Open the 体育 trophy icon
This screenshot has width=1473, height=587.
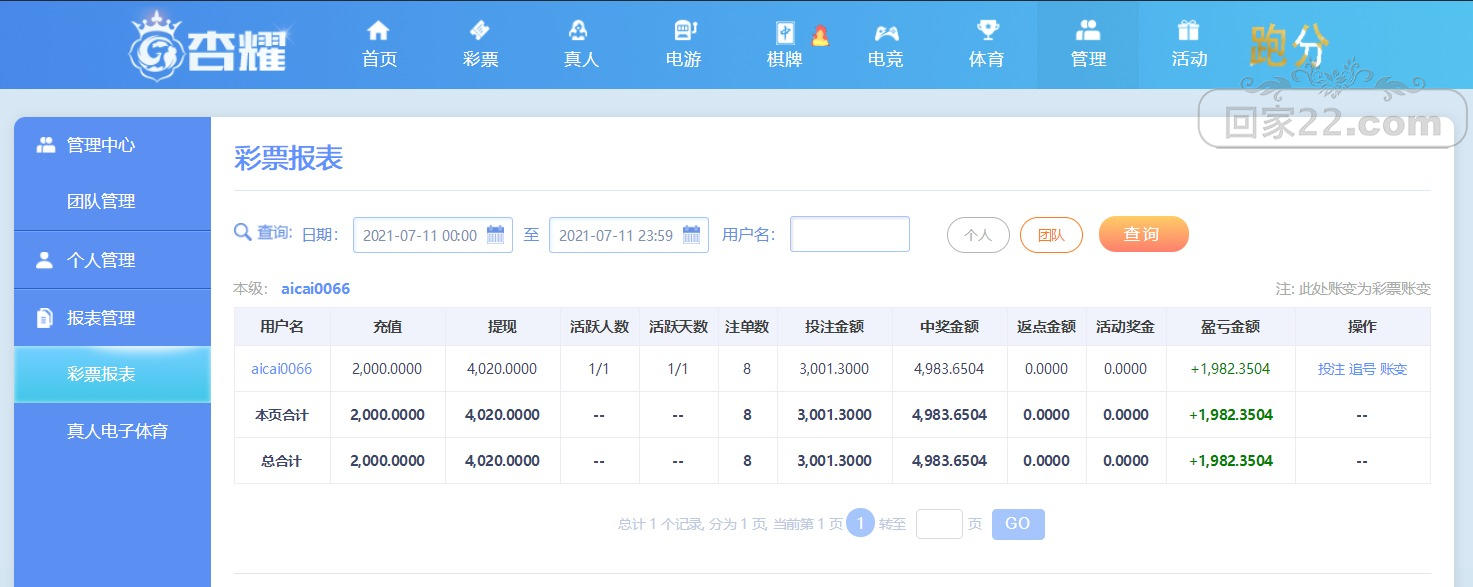[x=987, y=30]
